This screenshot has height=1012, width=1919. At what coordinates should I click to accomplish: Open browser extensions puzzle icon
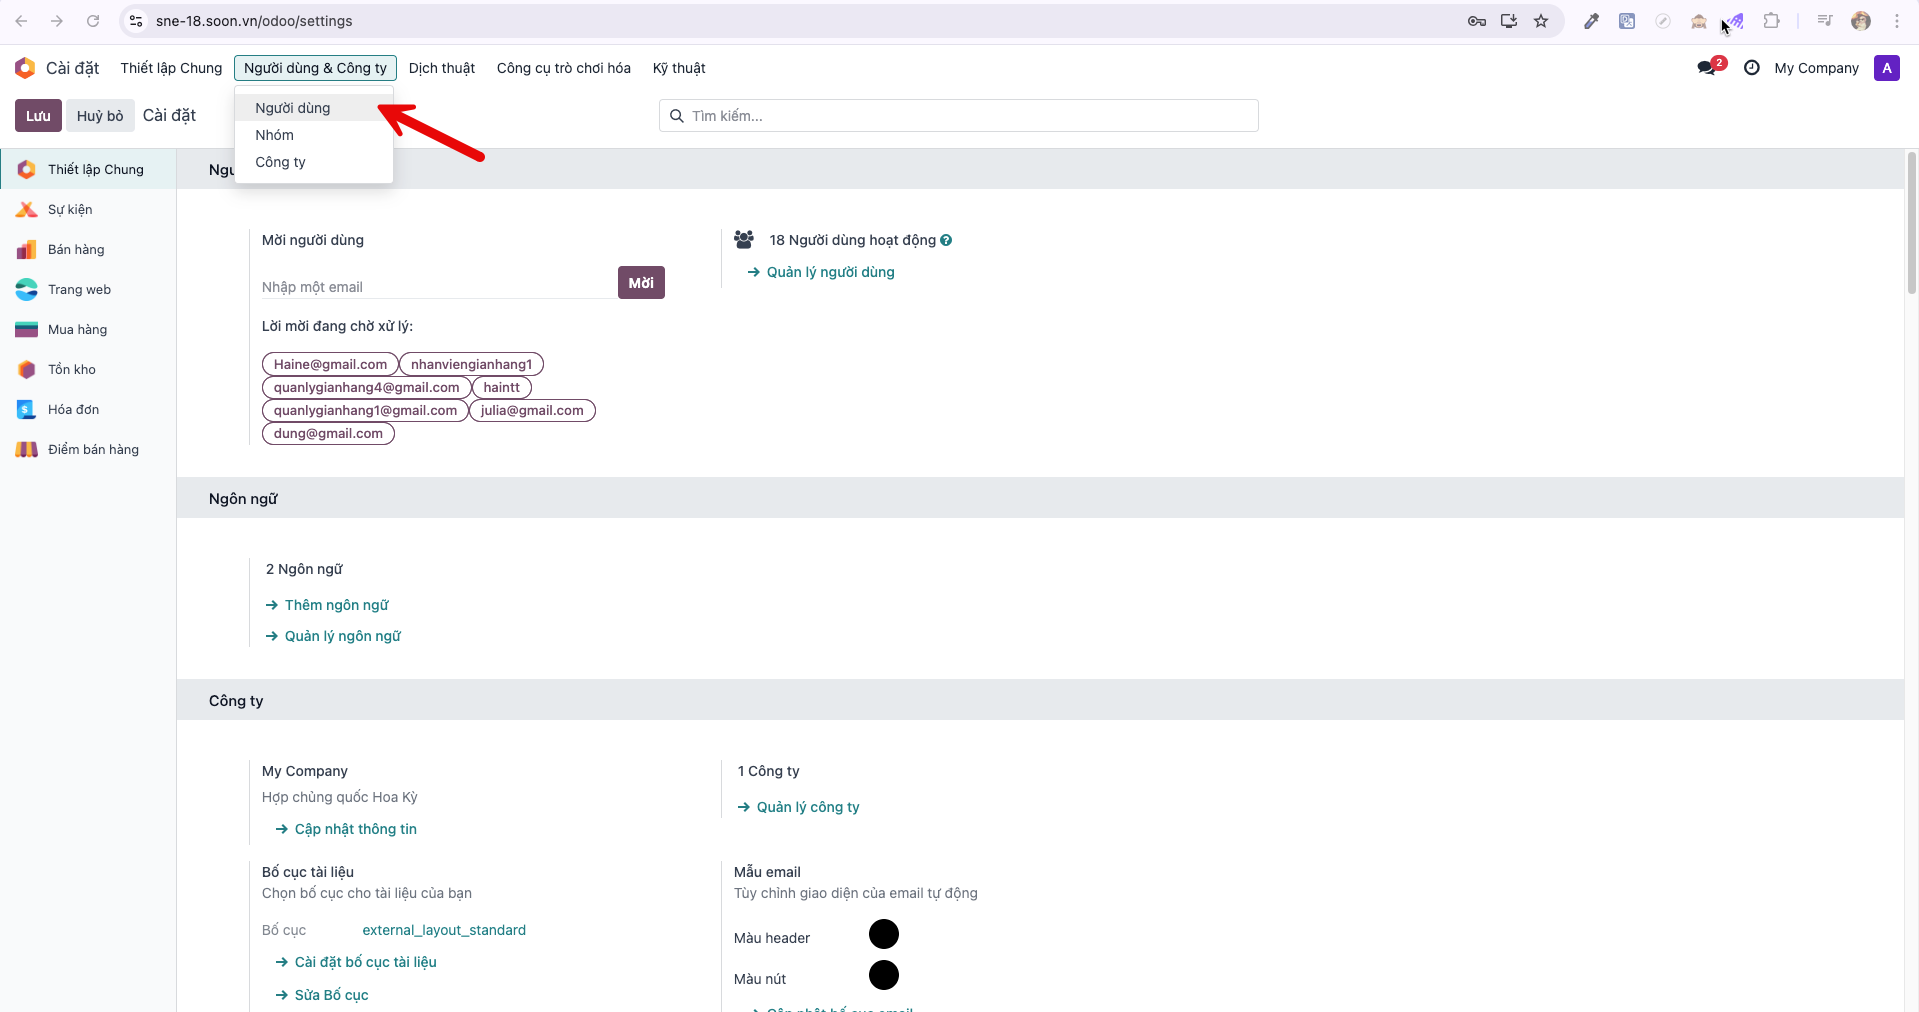(1771, 21)
